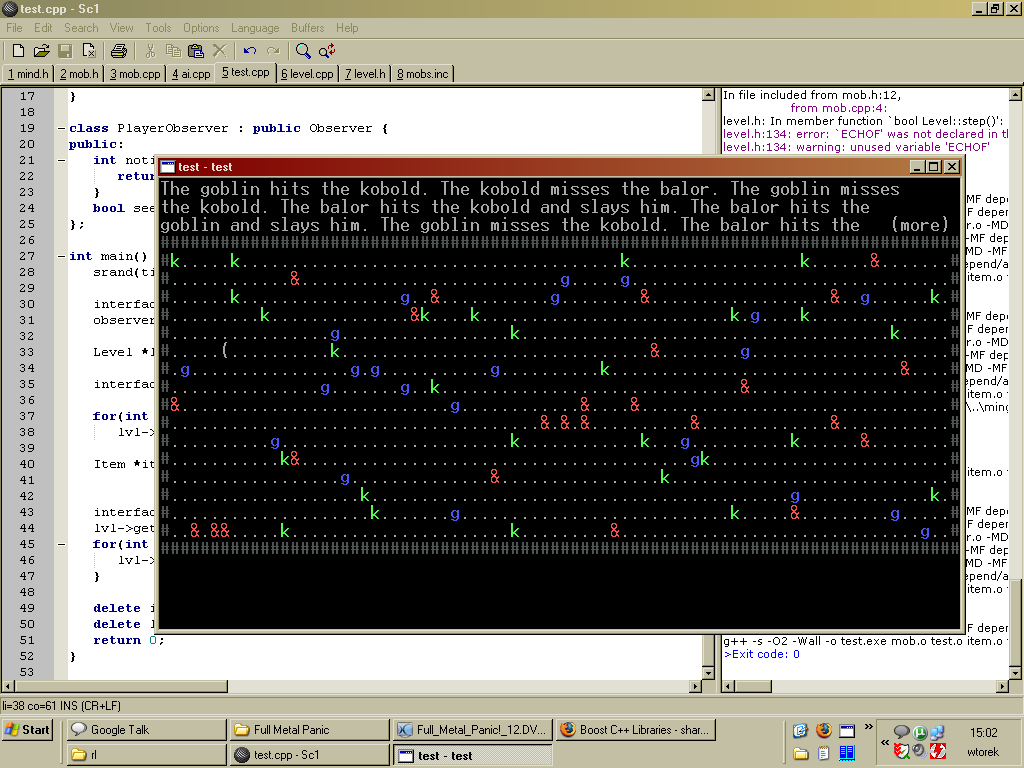The height and width of the screenshot is (768, 1024).
Task: Switch to the 1 mind.h tab
Action: click(28, 74)
